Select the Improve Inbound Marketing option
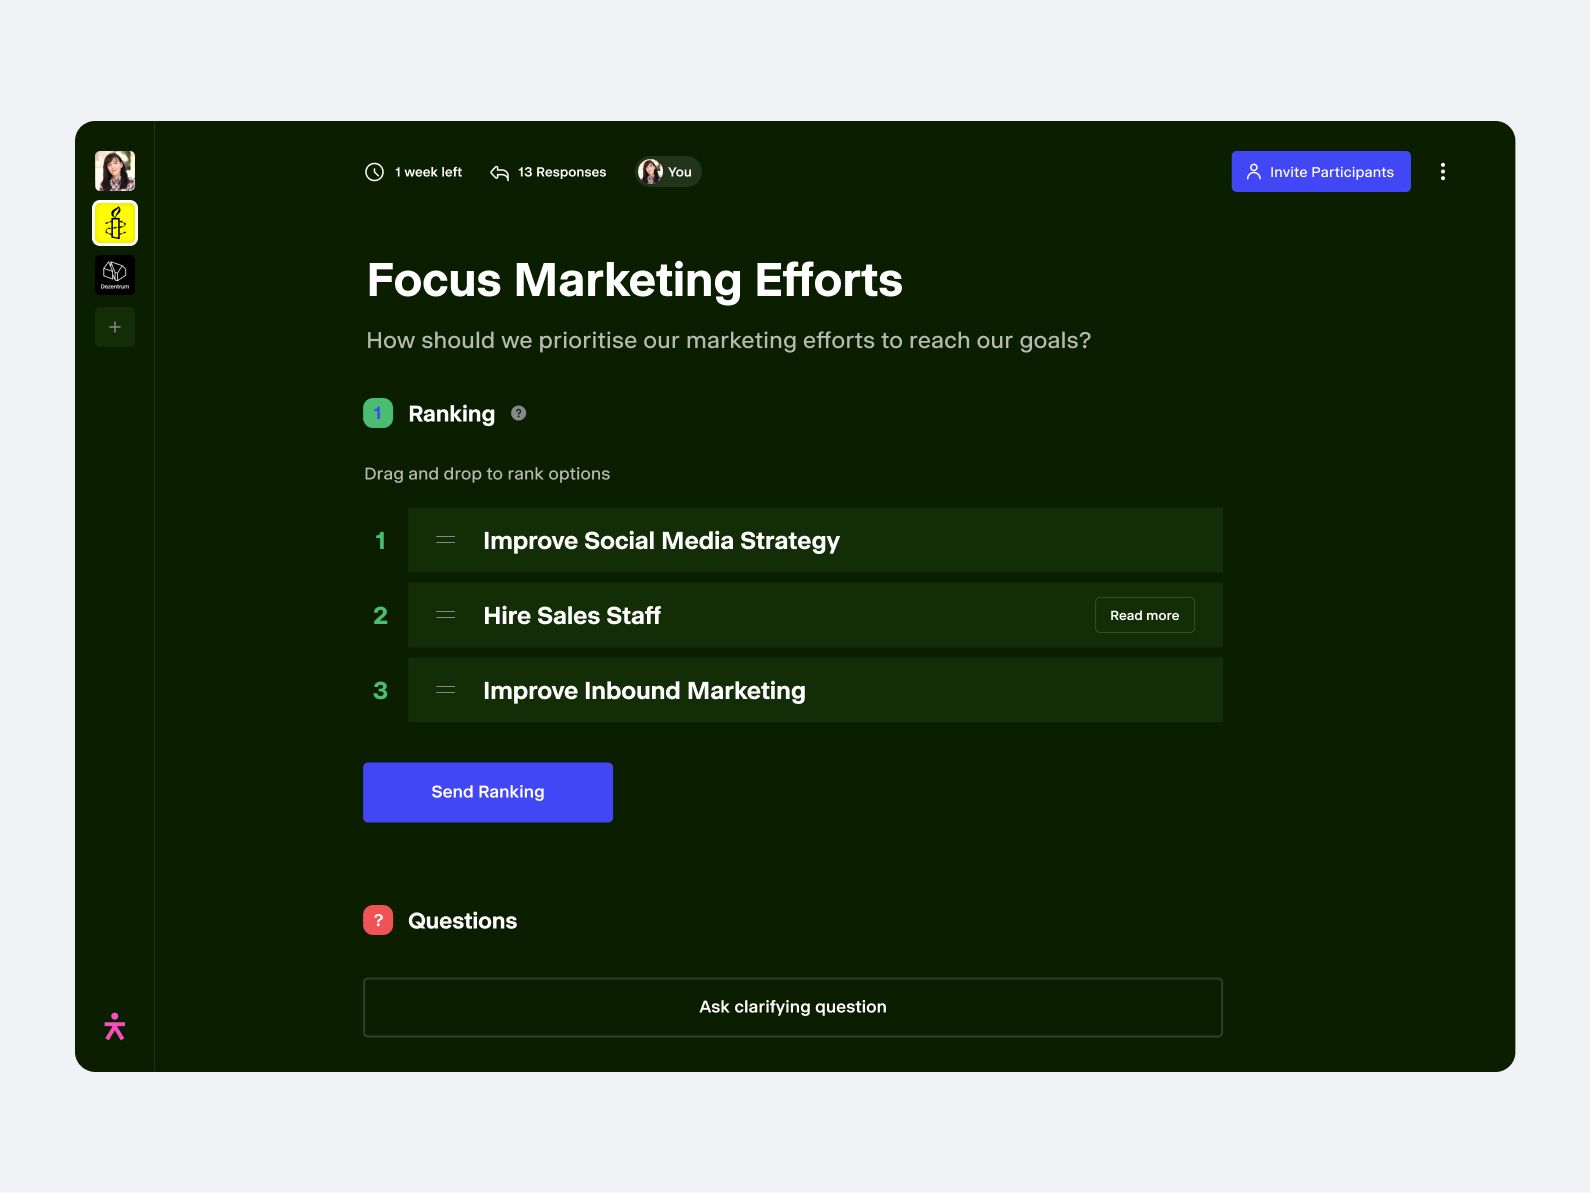Image resolution: width=1590 pixels, height=1193 pixels. (x=815, y=690)
